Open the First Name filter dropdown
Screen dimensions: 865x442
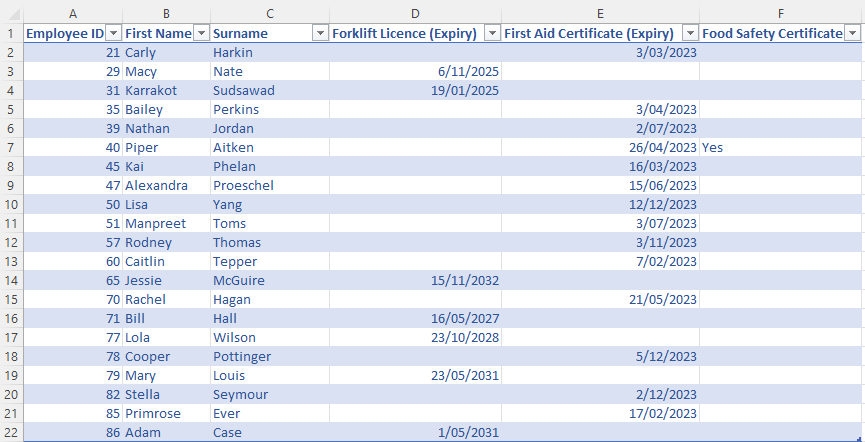coord(200,33)
